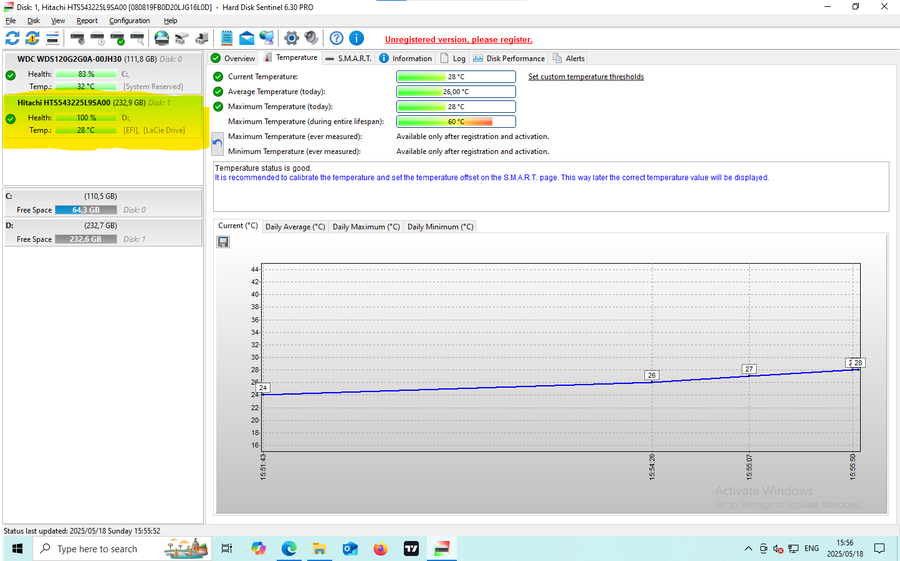
Task: Select the Daily Average (°C) graph tab
Action: (295, 227)
